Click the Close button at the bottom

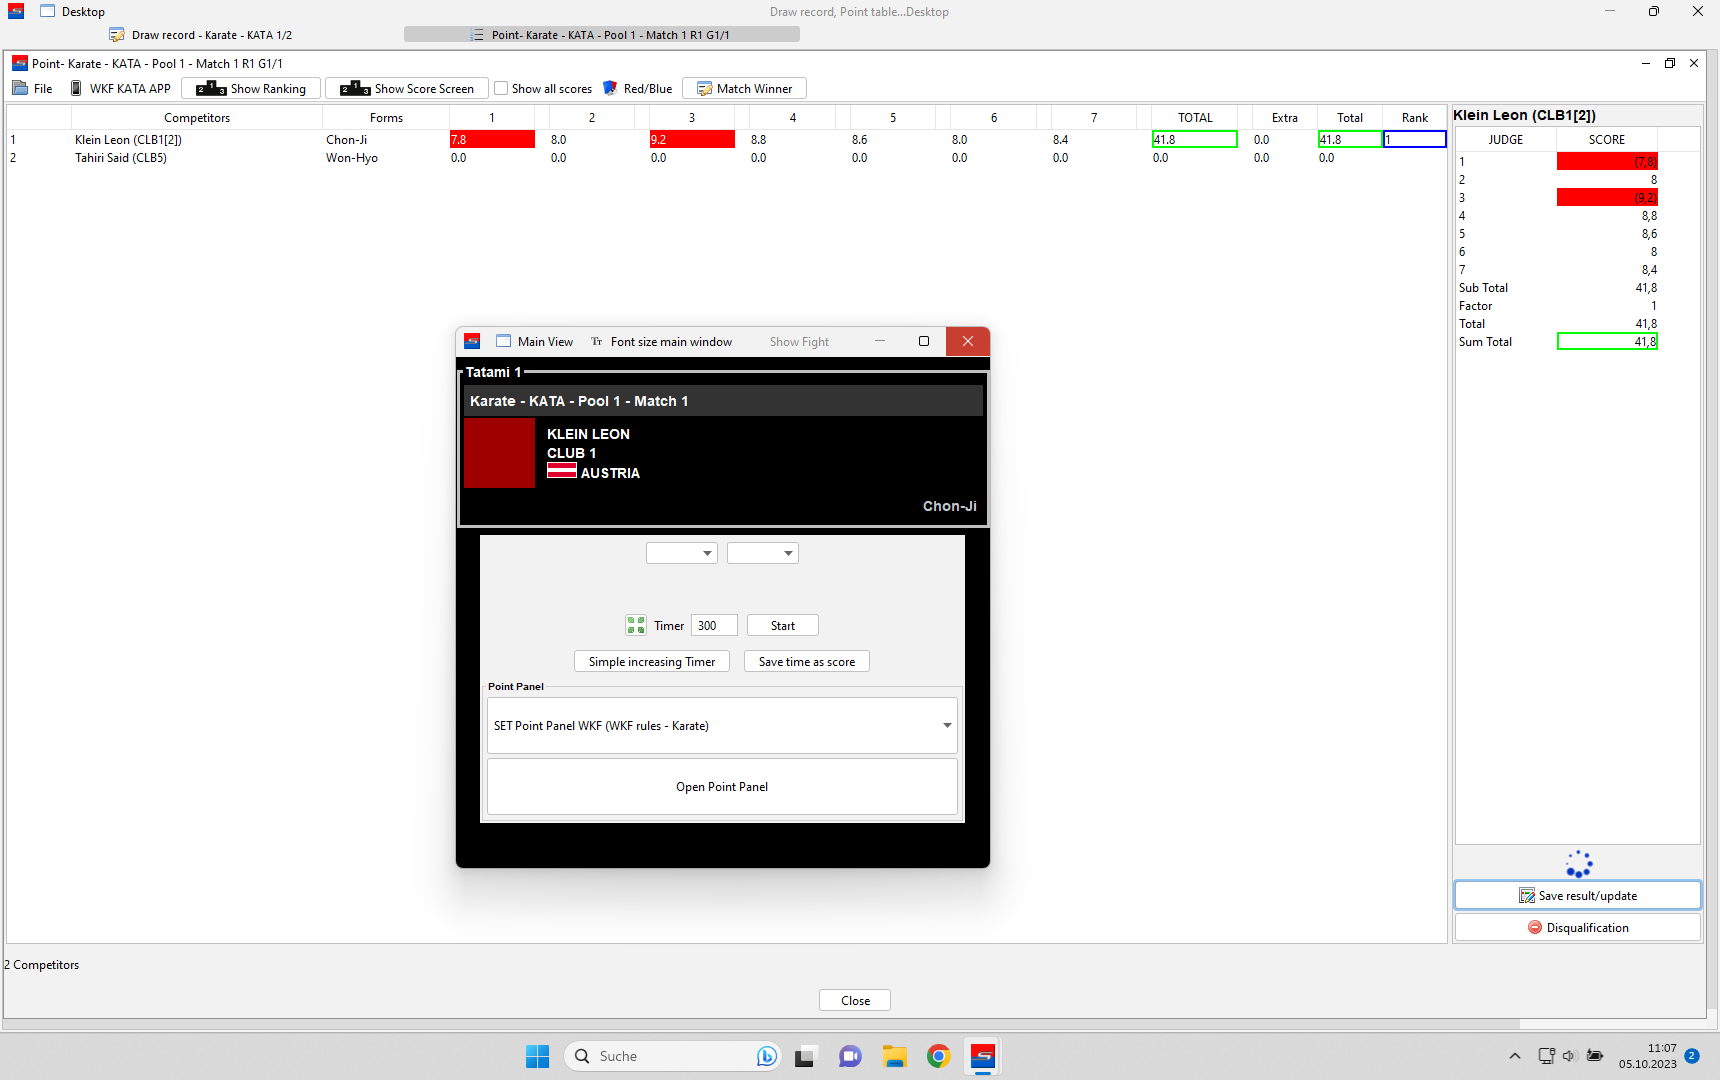(x=855, y=1000)
